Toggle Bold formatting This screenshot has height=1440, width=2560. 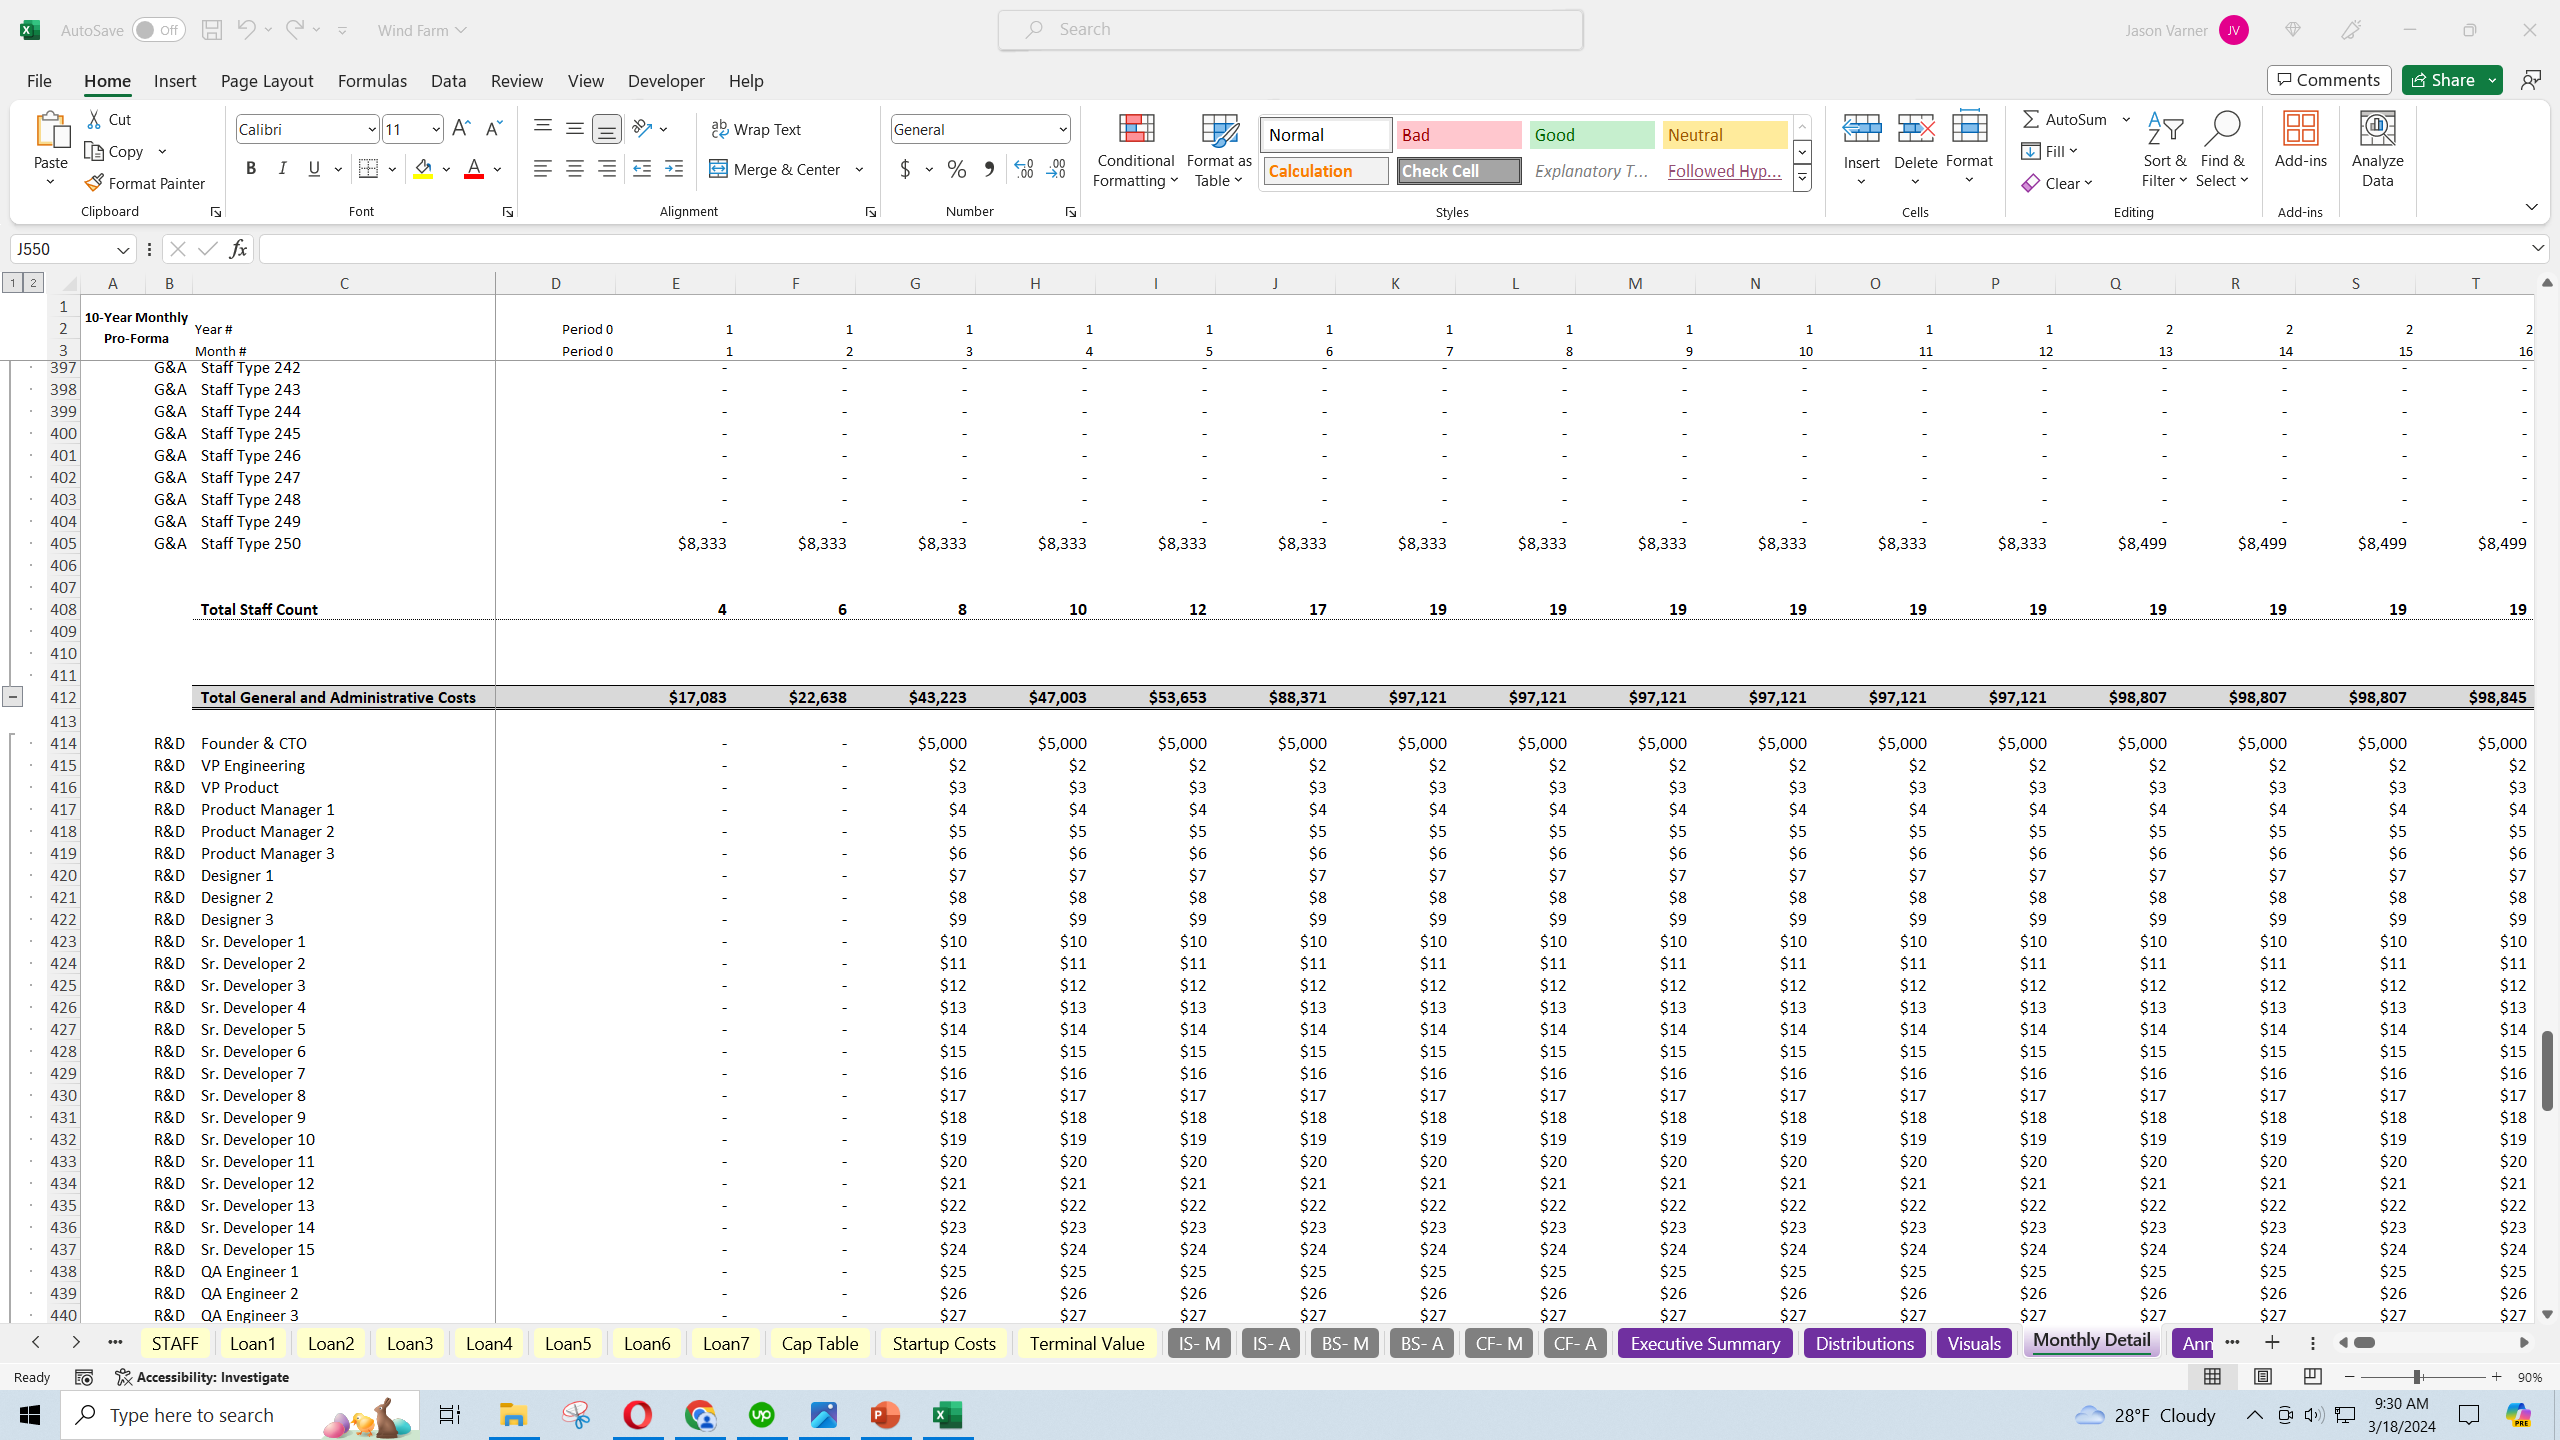pos(251,169)
